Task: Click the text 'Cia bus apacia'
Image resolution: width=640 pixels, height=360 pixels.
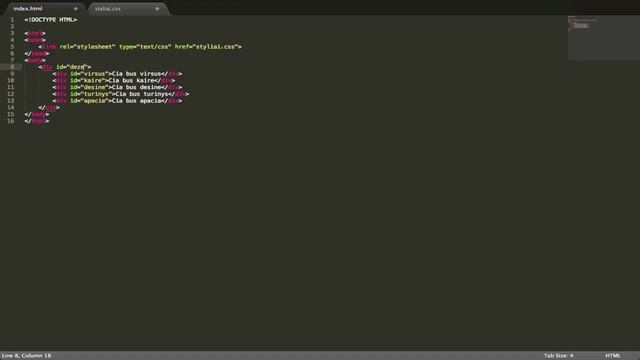Action: tap(136, 100)
